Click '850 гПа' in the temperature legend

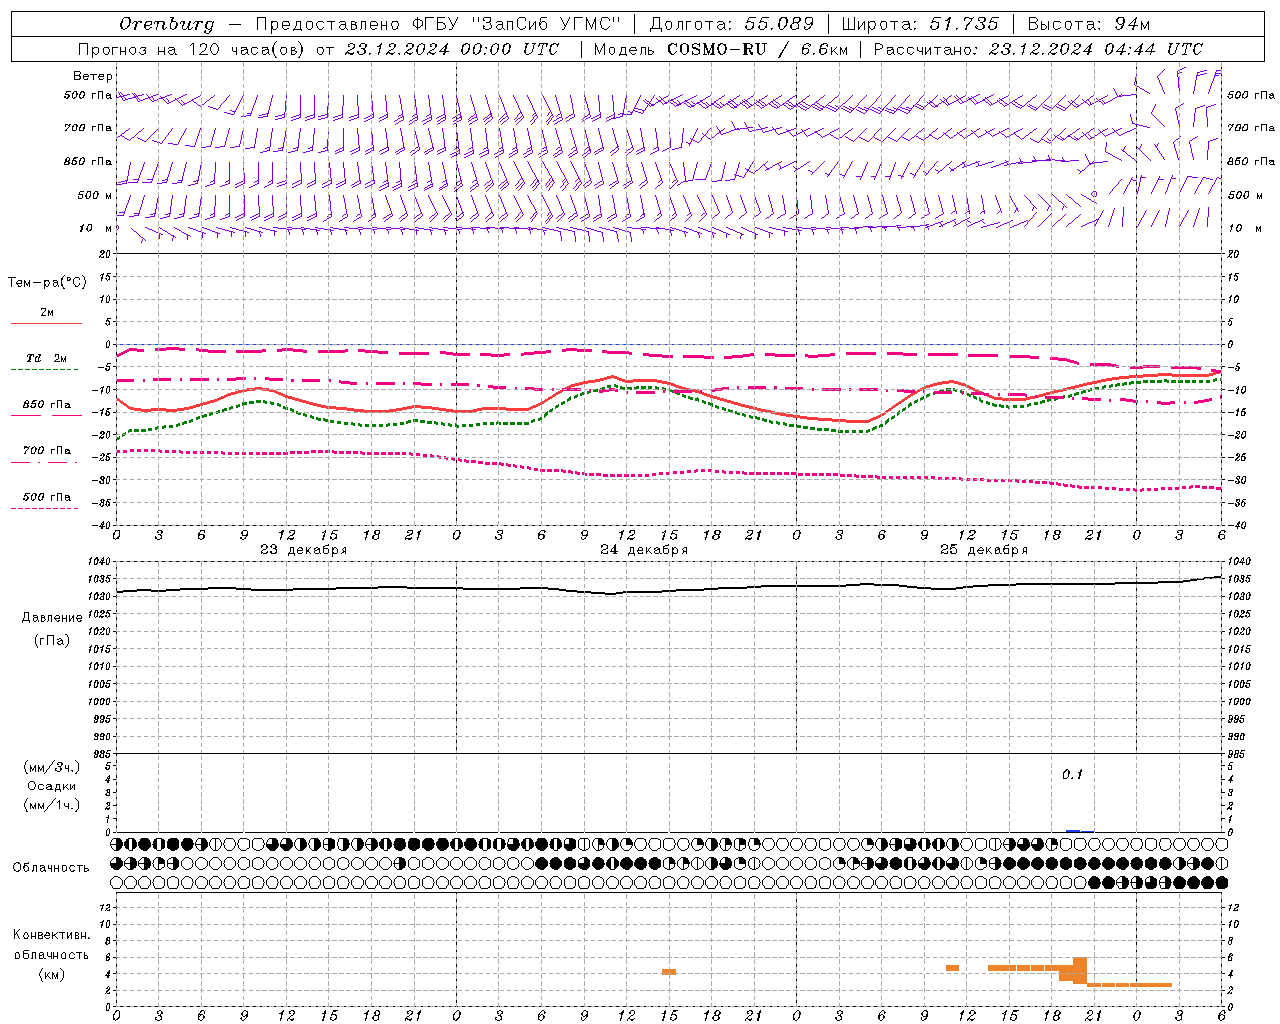[x=47, y=405]
